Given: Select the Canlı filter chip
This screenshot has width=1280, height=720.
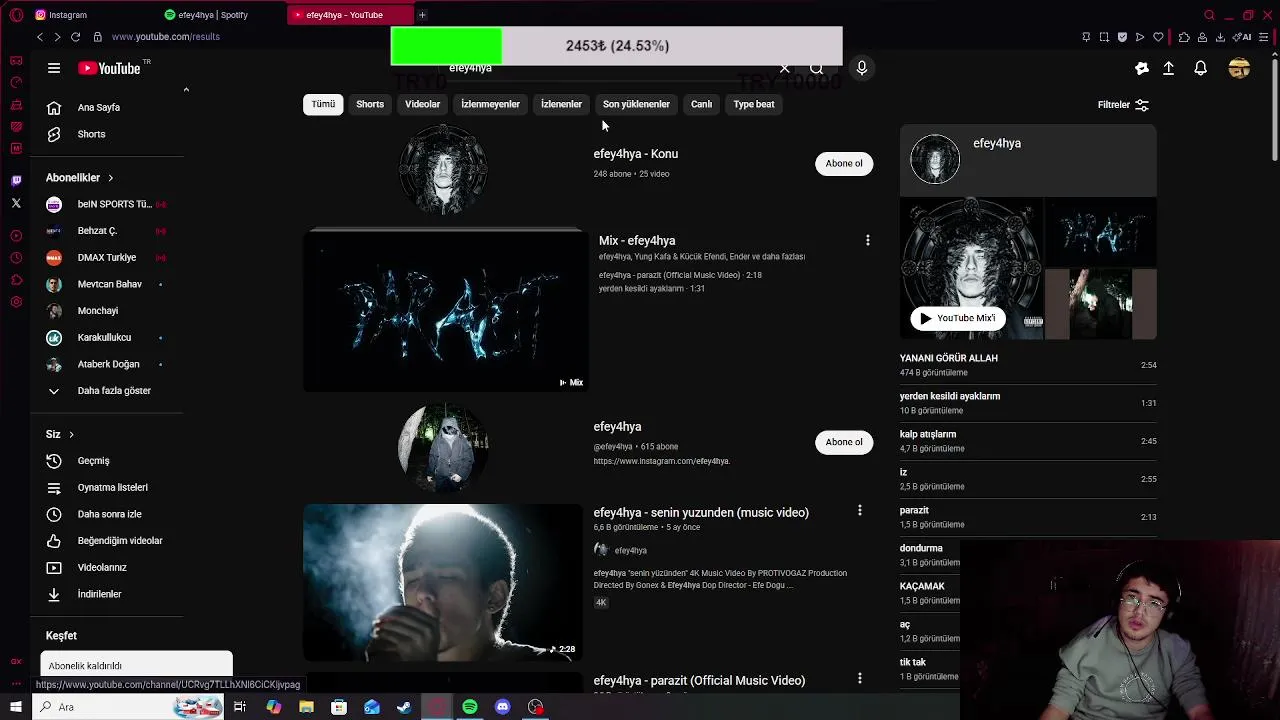Looking at the screenshot, I should click(701, 104).
